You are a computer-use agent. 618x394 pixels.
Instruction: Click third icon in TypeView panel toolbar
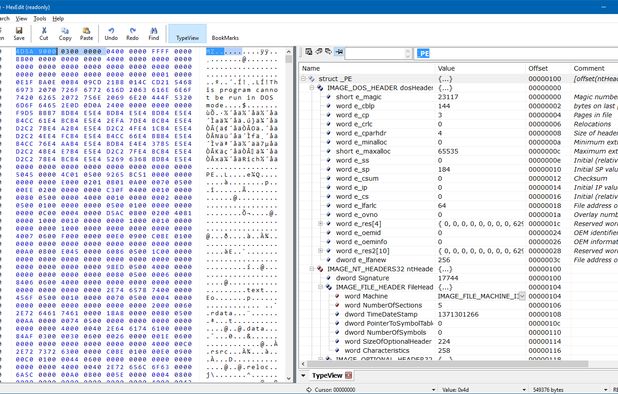328,52
